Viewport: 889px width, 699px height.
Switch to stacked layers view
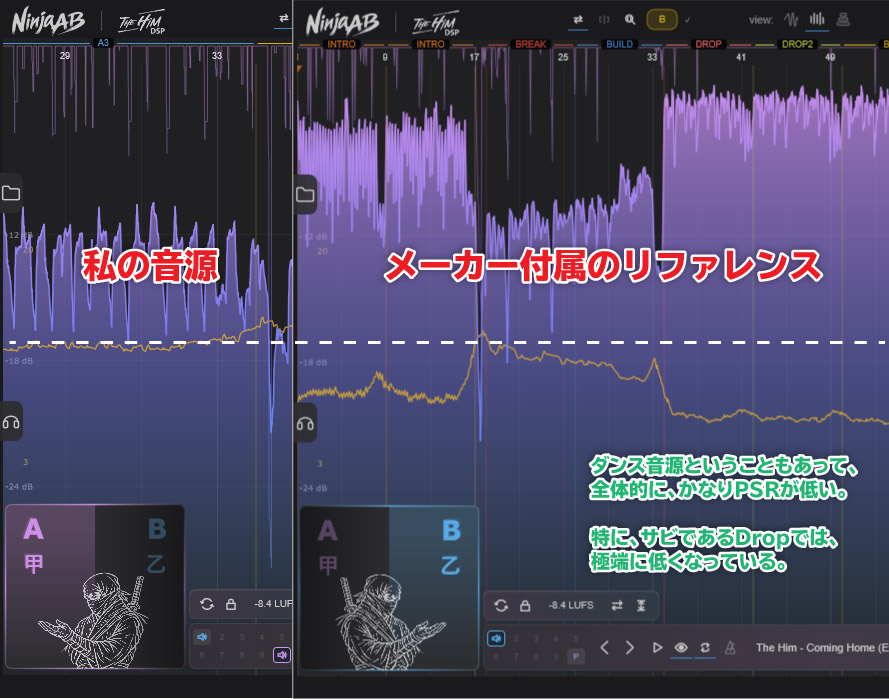click(843, 19)
